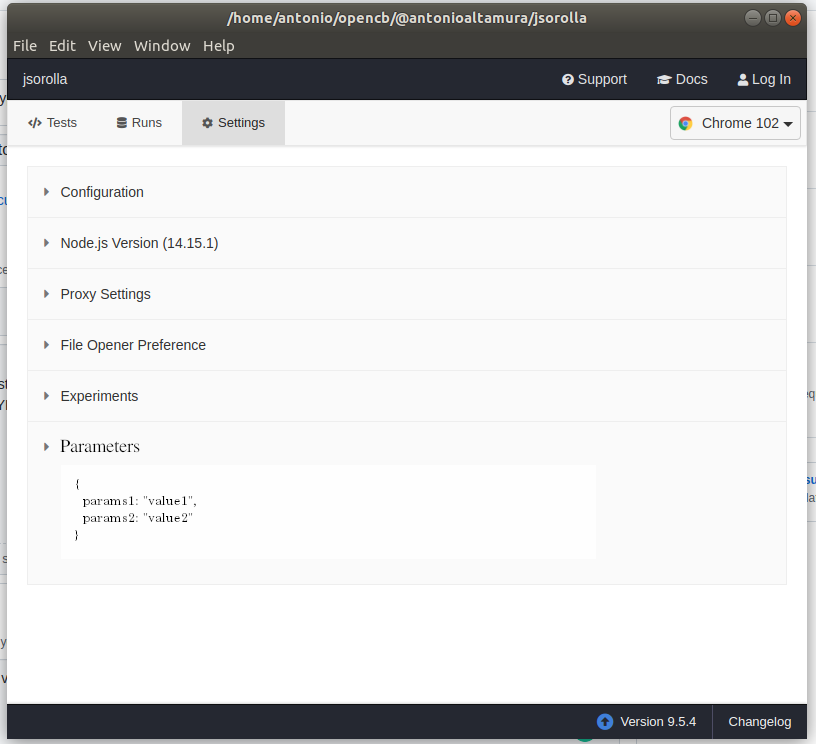Select the Tests code icon
816x744 pixels.
(32, 122)
